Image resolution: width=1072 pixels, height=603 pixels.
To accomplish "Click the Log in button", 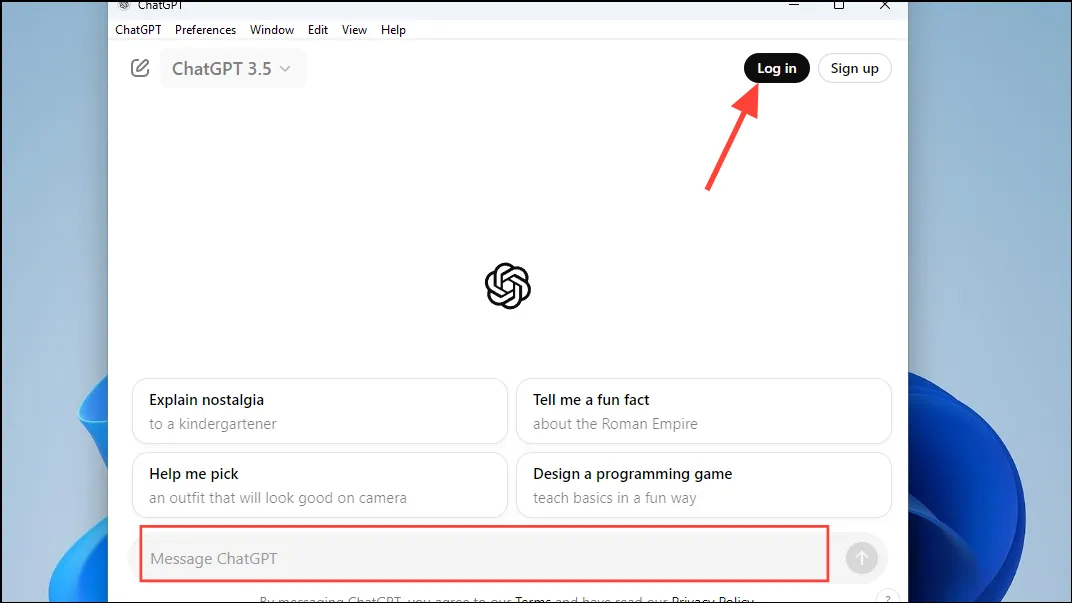I will tap(776, 68).
